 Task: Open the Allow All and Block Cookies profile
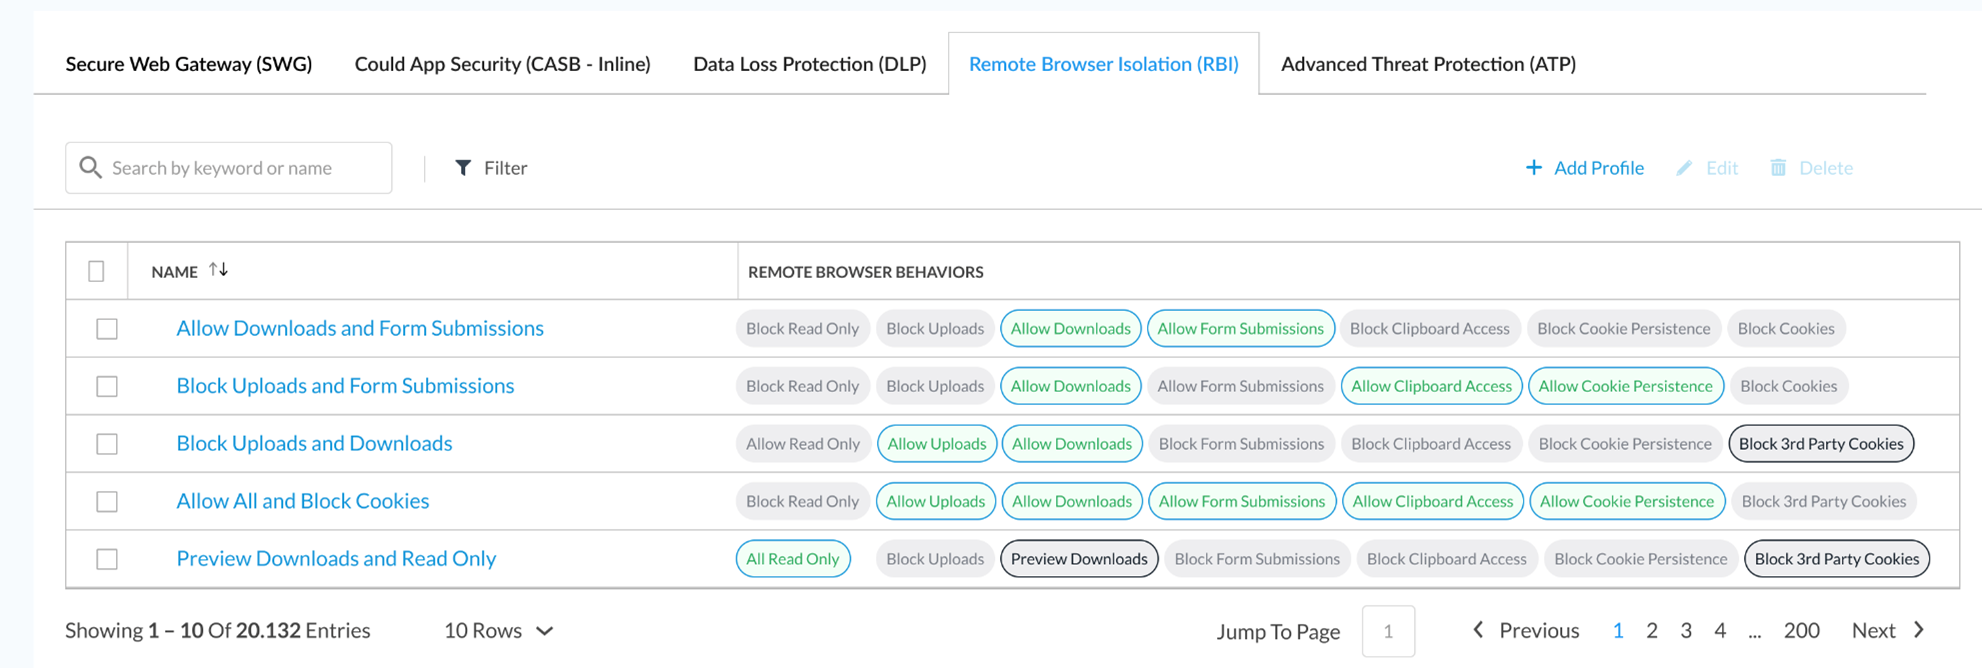pyautogui.click(x=303, y=501)
